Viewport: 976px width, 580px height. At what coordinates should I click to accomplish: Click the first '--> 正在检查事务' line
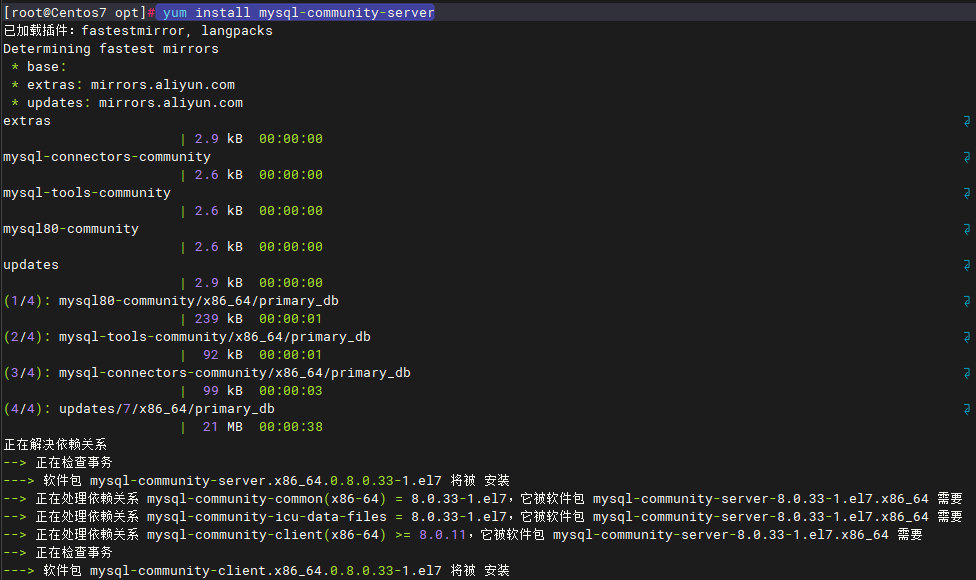point(58,463)
